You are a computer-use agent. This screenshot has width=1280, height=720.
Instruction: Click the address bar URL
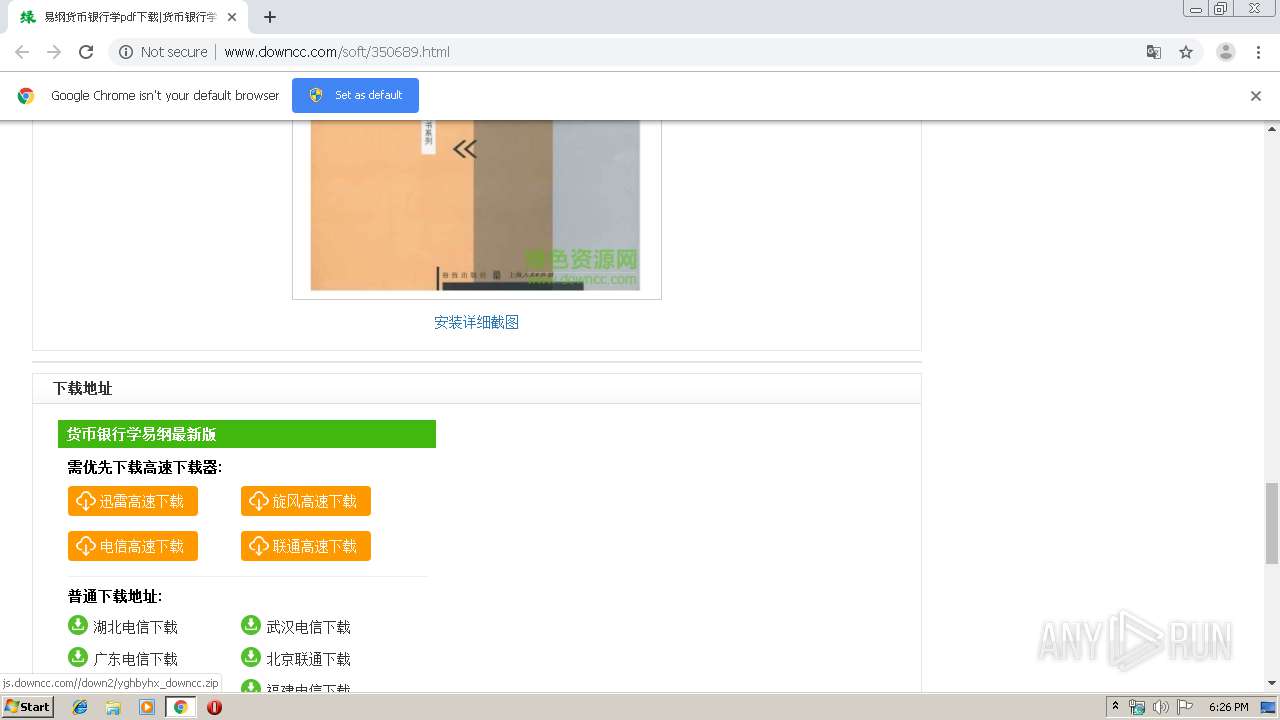[x=337, y=52]
